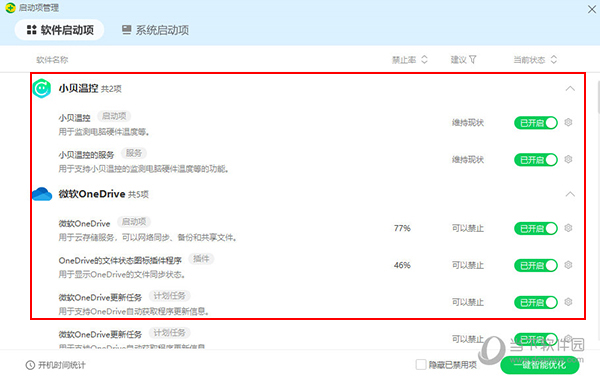Open 开机时间统计 link
The width and height of the screenshot is (600, 379).
pyautogui.click(x=62, y=365)
